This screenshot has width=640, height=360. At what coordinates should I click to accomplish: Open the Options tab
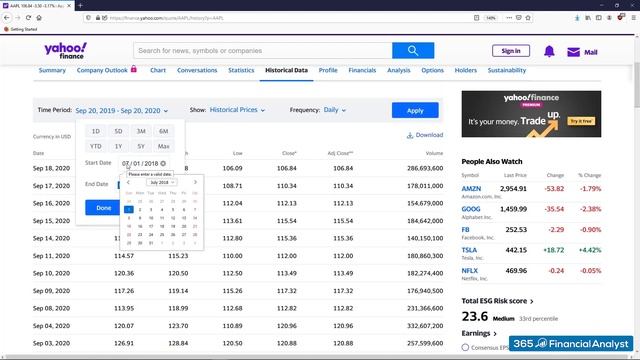[x=433, y=70]
